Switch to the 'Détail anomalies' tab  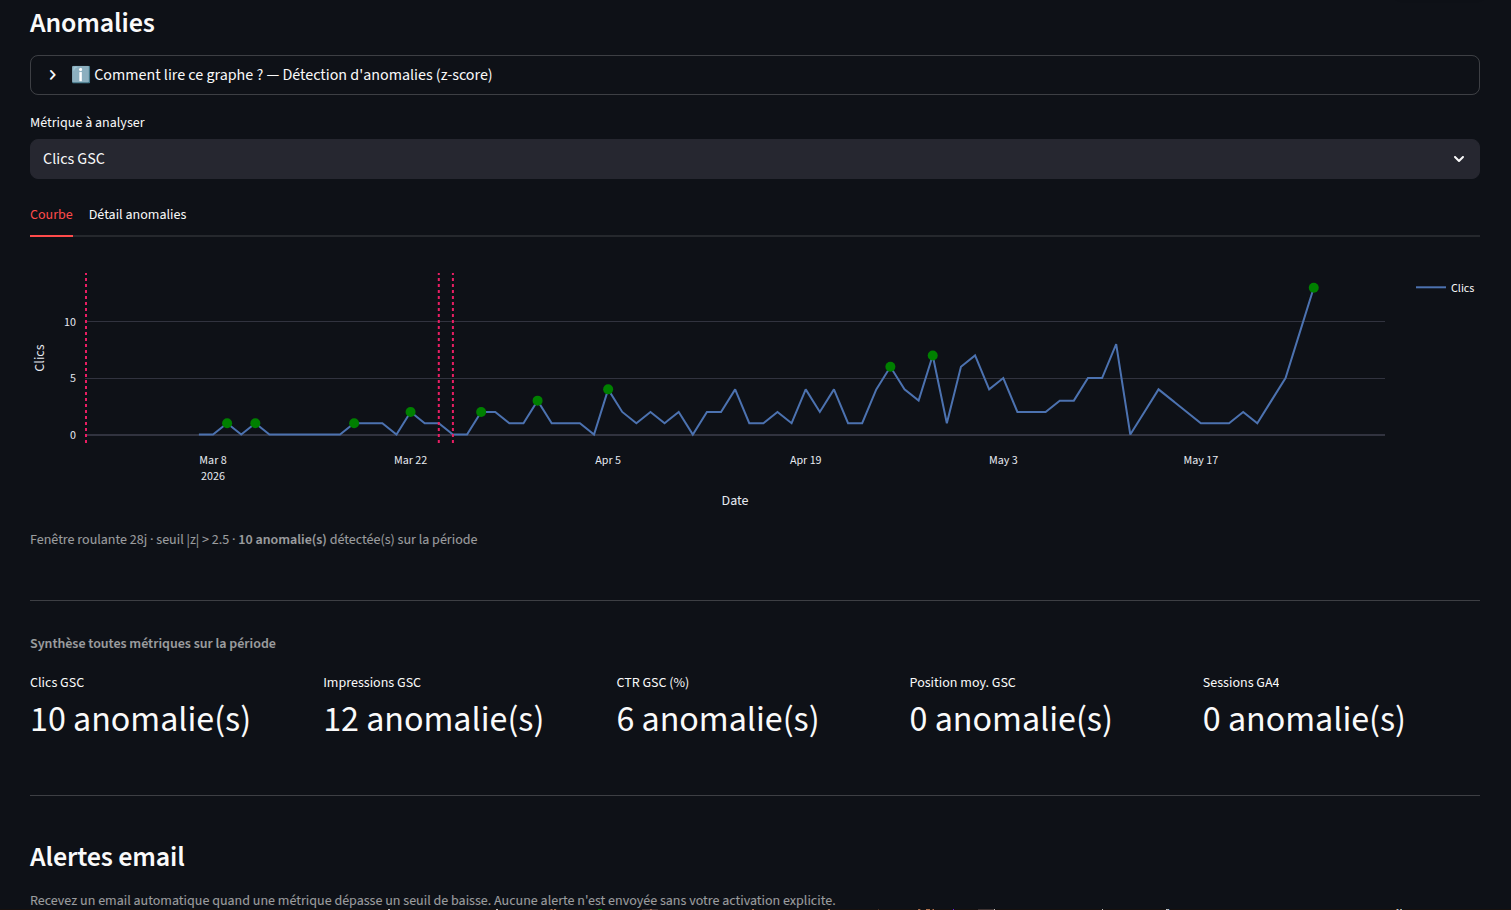click(138, 215)
